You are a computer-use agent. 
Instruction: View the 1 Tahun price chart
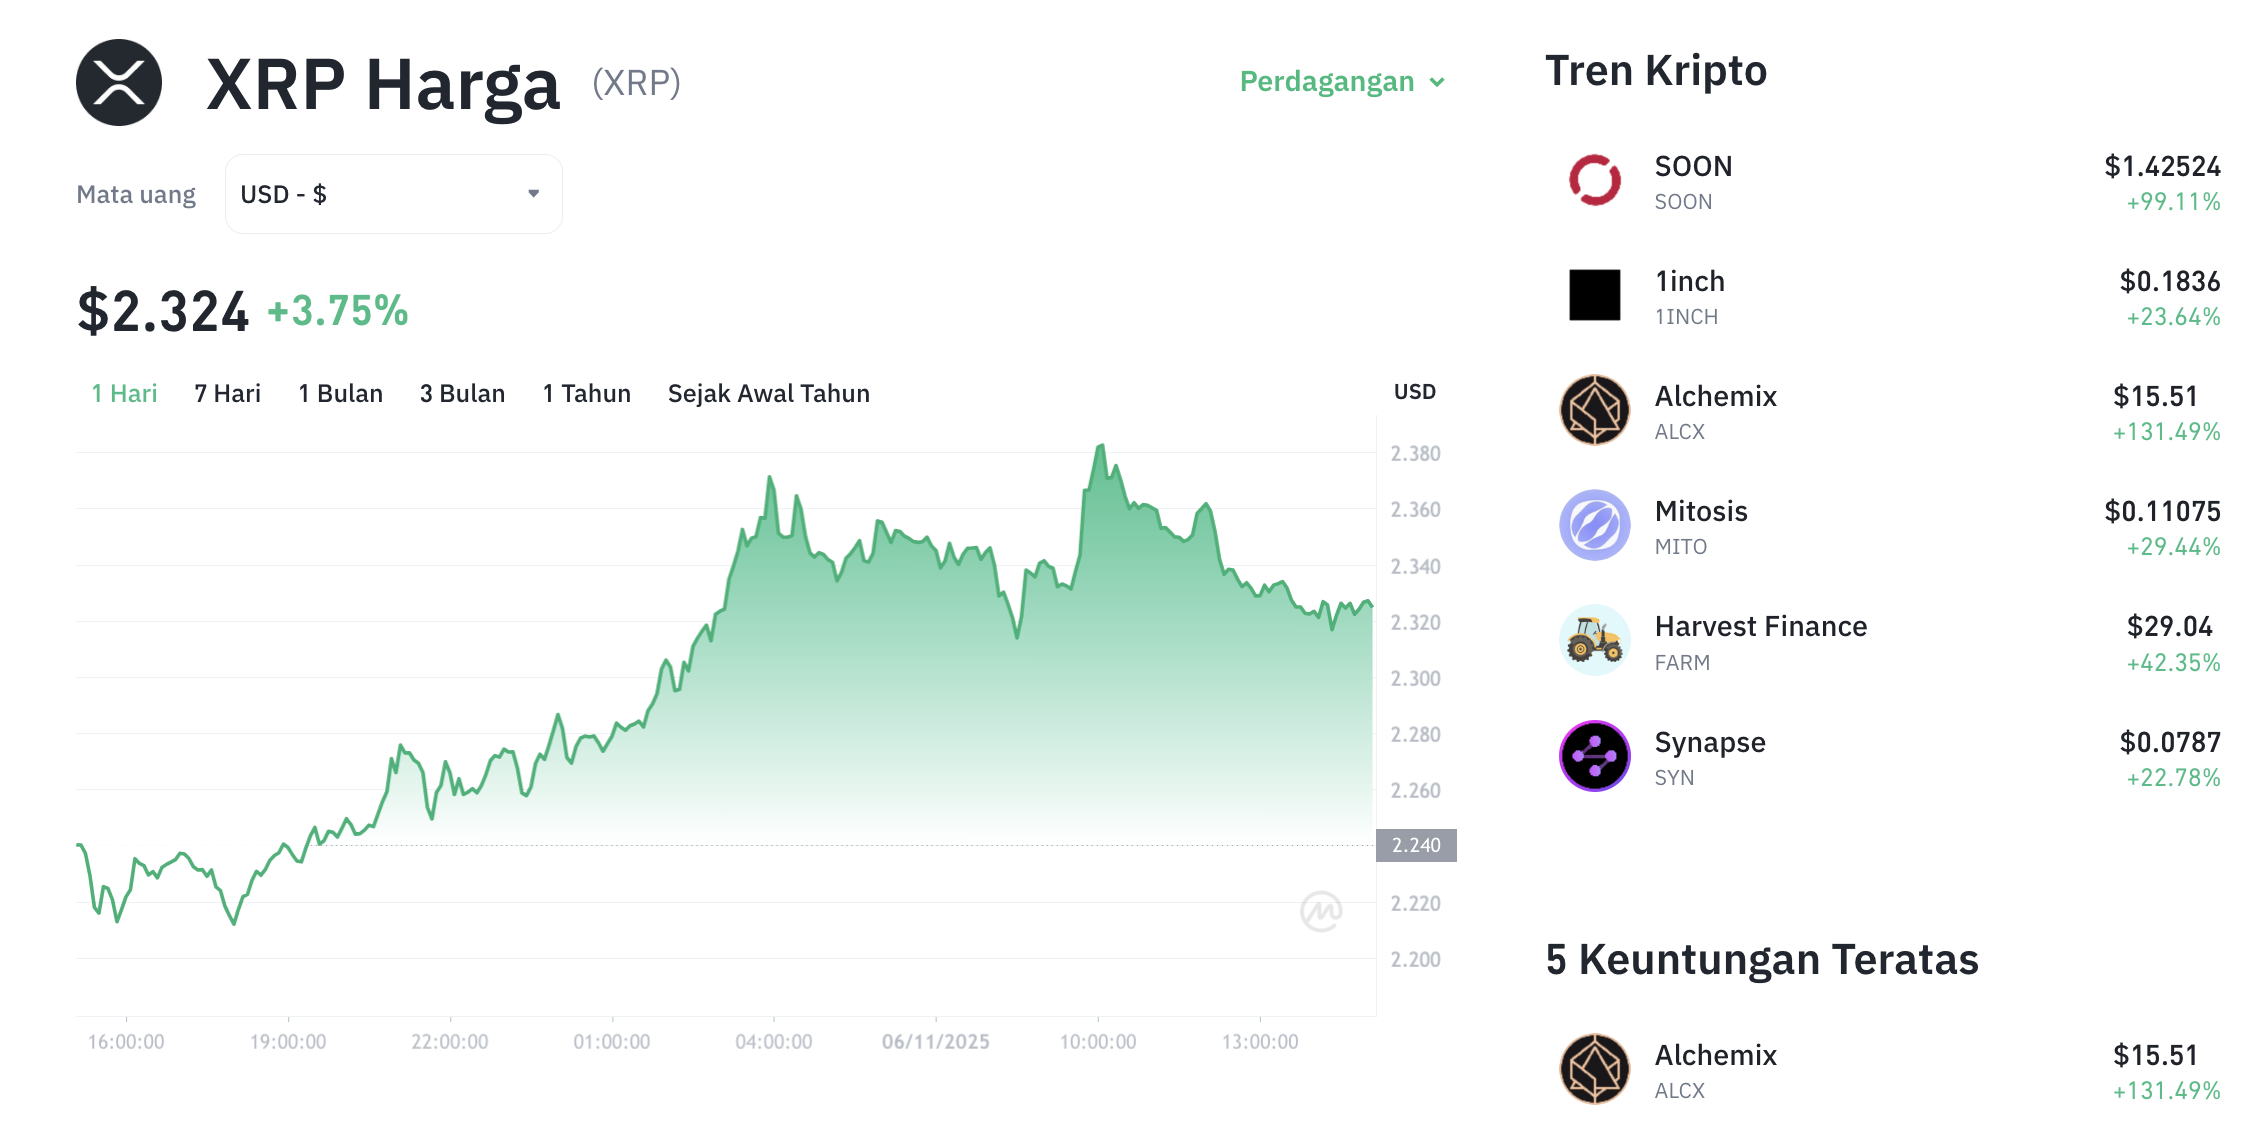point(586,393)
